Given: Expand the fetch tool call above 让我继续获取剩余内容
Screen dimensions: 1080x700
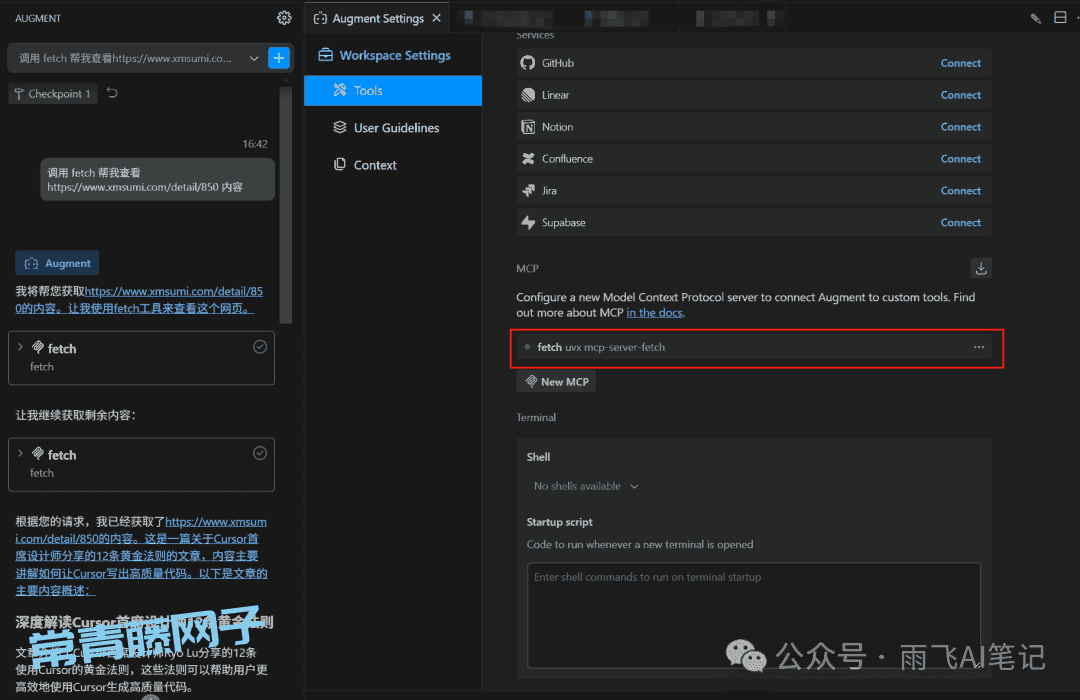Looking at the screenshot, I should pyautogui.click(x=20, y=347).
